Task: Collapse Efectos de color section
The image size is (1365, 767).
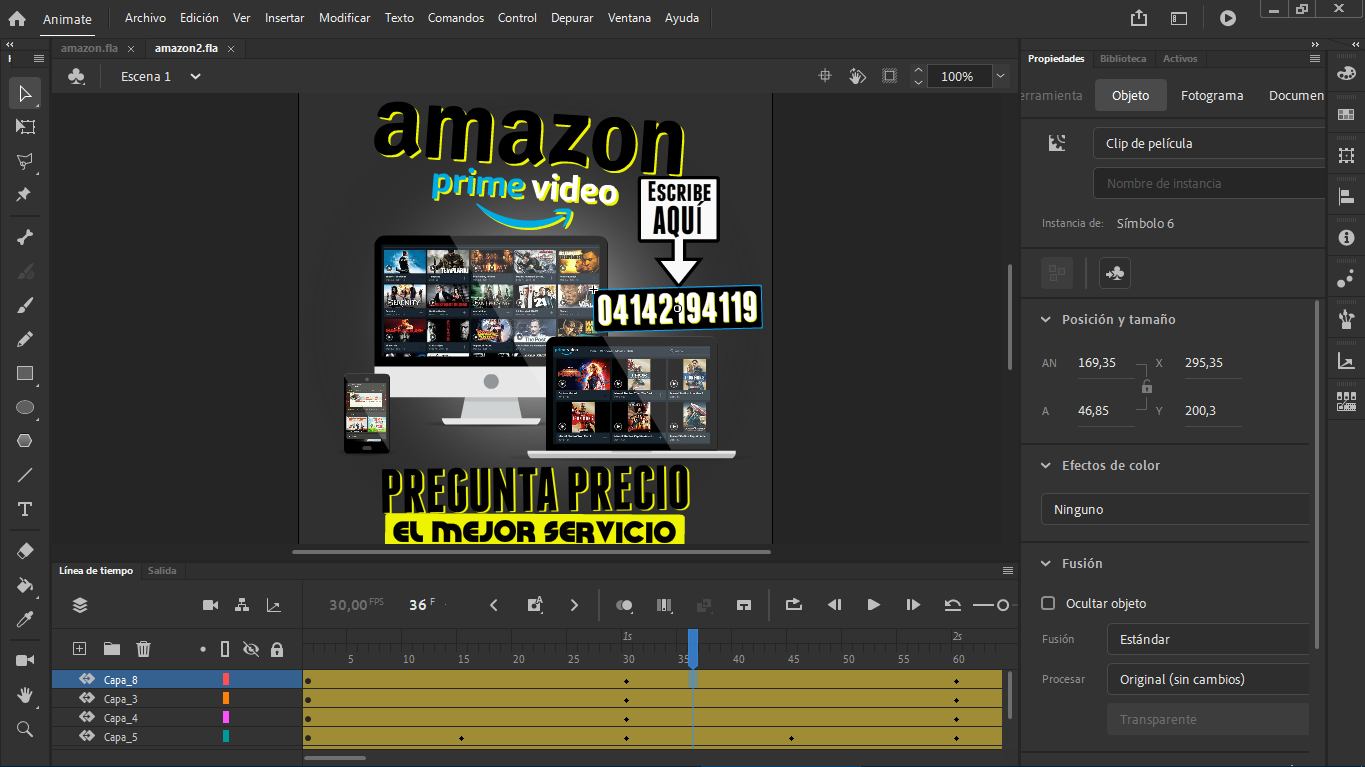Action: (1046, 466)
